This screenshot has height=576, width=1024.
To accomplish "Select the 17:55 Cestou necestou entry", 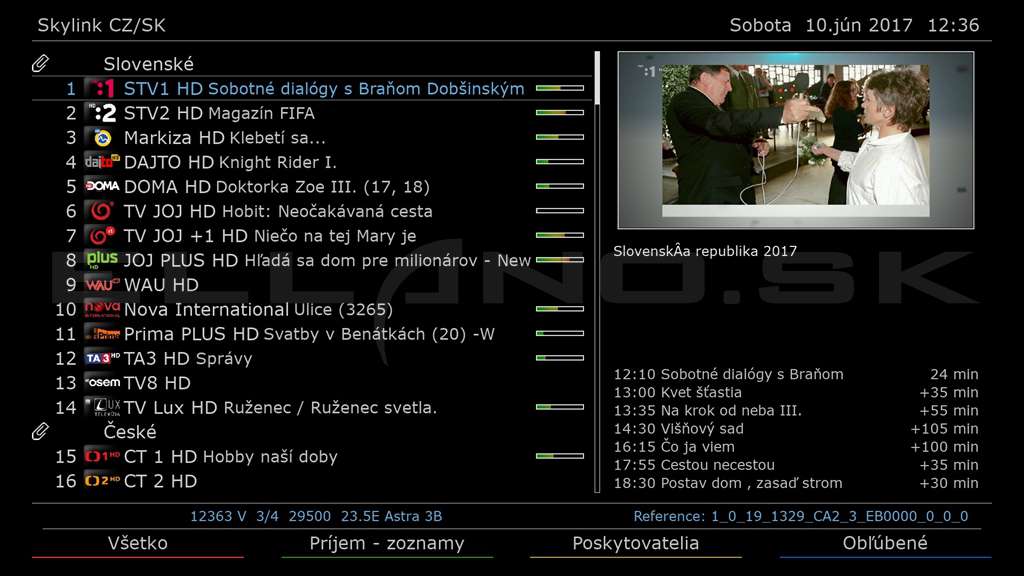I will pos(795,465).
